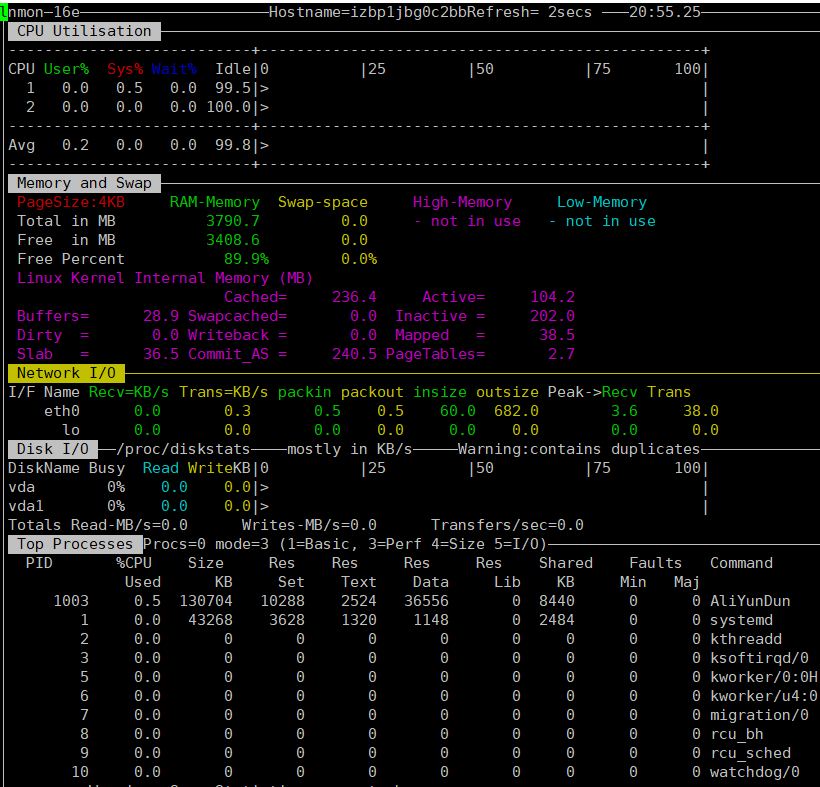The image size is (820, 787).
Task: Click free RAM value 3408.6
Action: pos(233,240)
